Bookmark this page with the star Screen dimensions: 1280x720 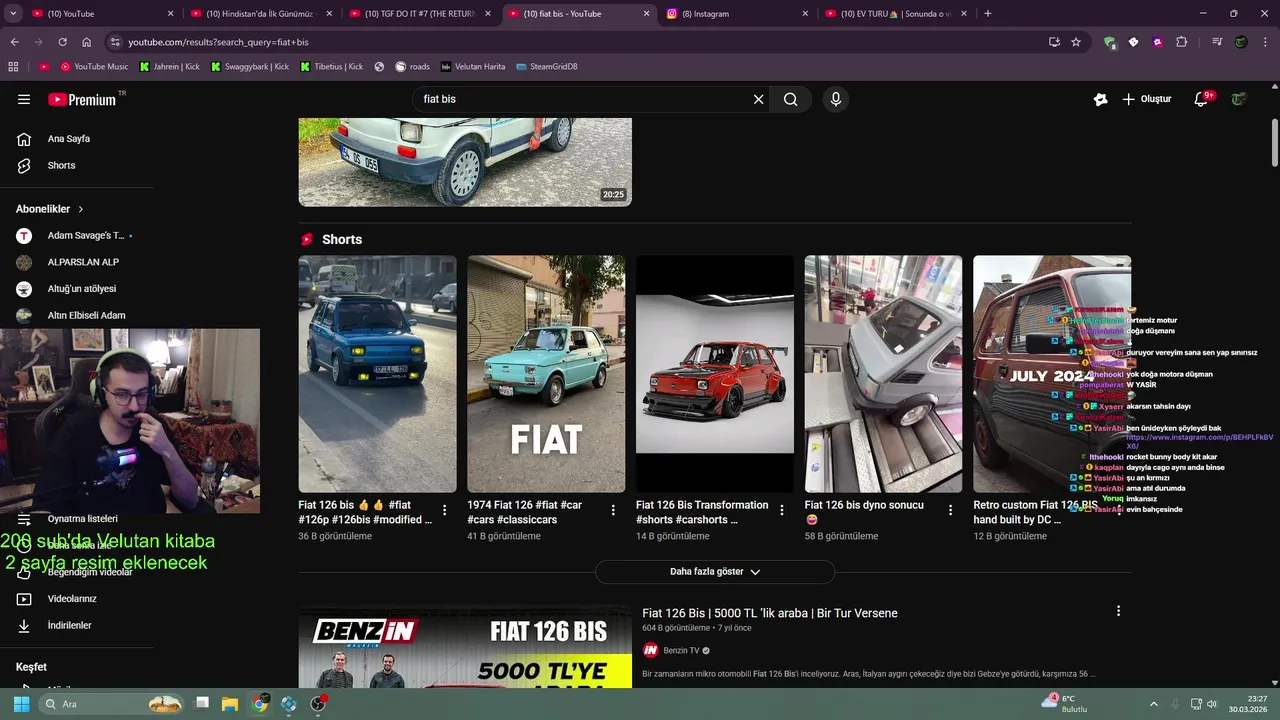point(1076,42)
